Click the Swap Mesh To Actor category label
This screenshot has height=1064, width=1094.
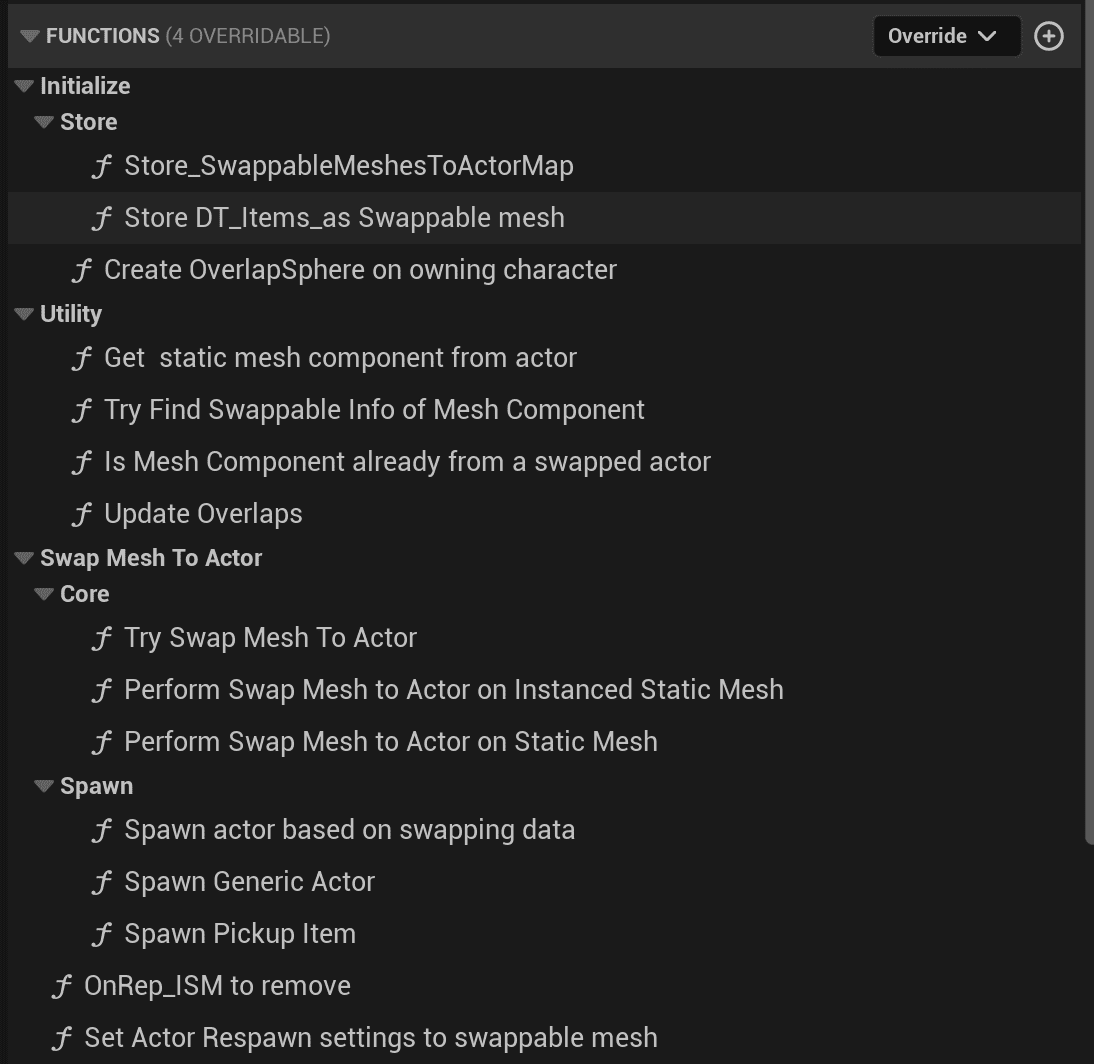pyautogui.click(x=151, y=558)
